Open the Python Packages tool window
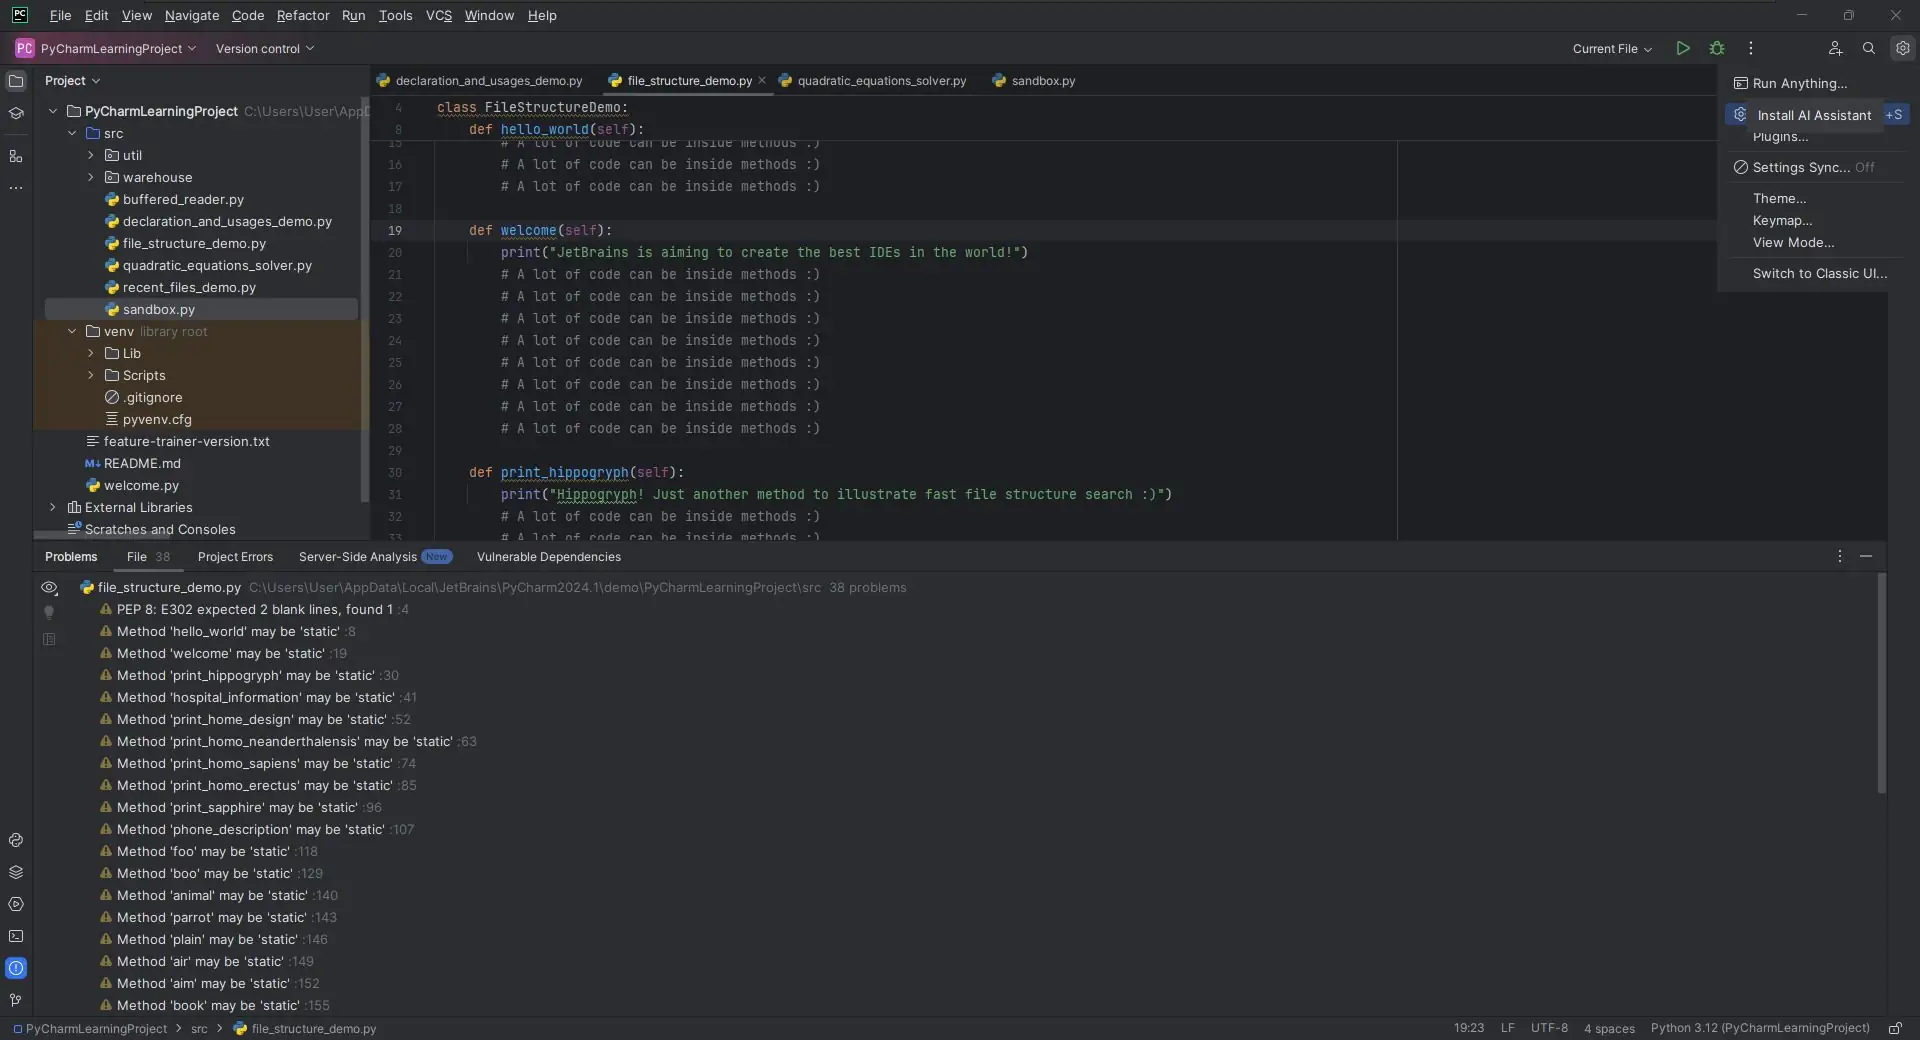Viewport: 1920px width, 1040px height. pyautogui.click(x=16, y=872)
